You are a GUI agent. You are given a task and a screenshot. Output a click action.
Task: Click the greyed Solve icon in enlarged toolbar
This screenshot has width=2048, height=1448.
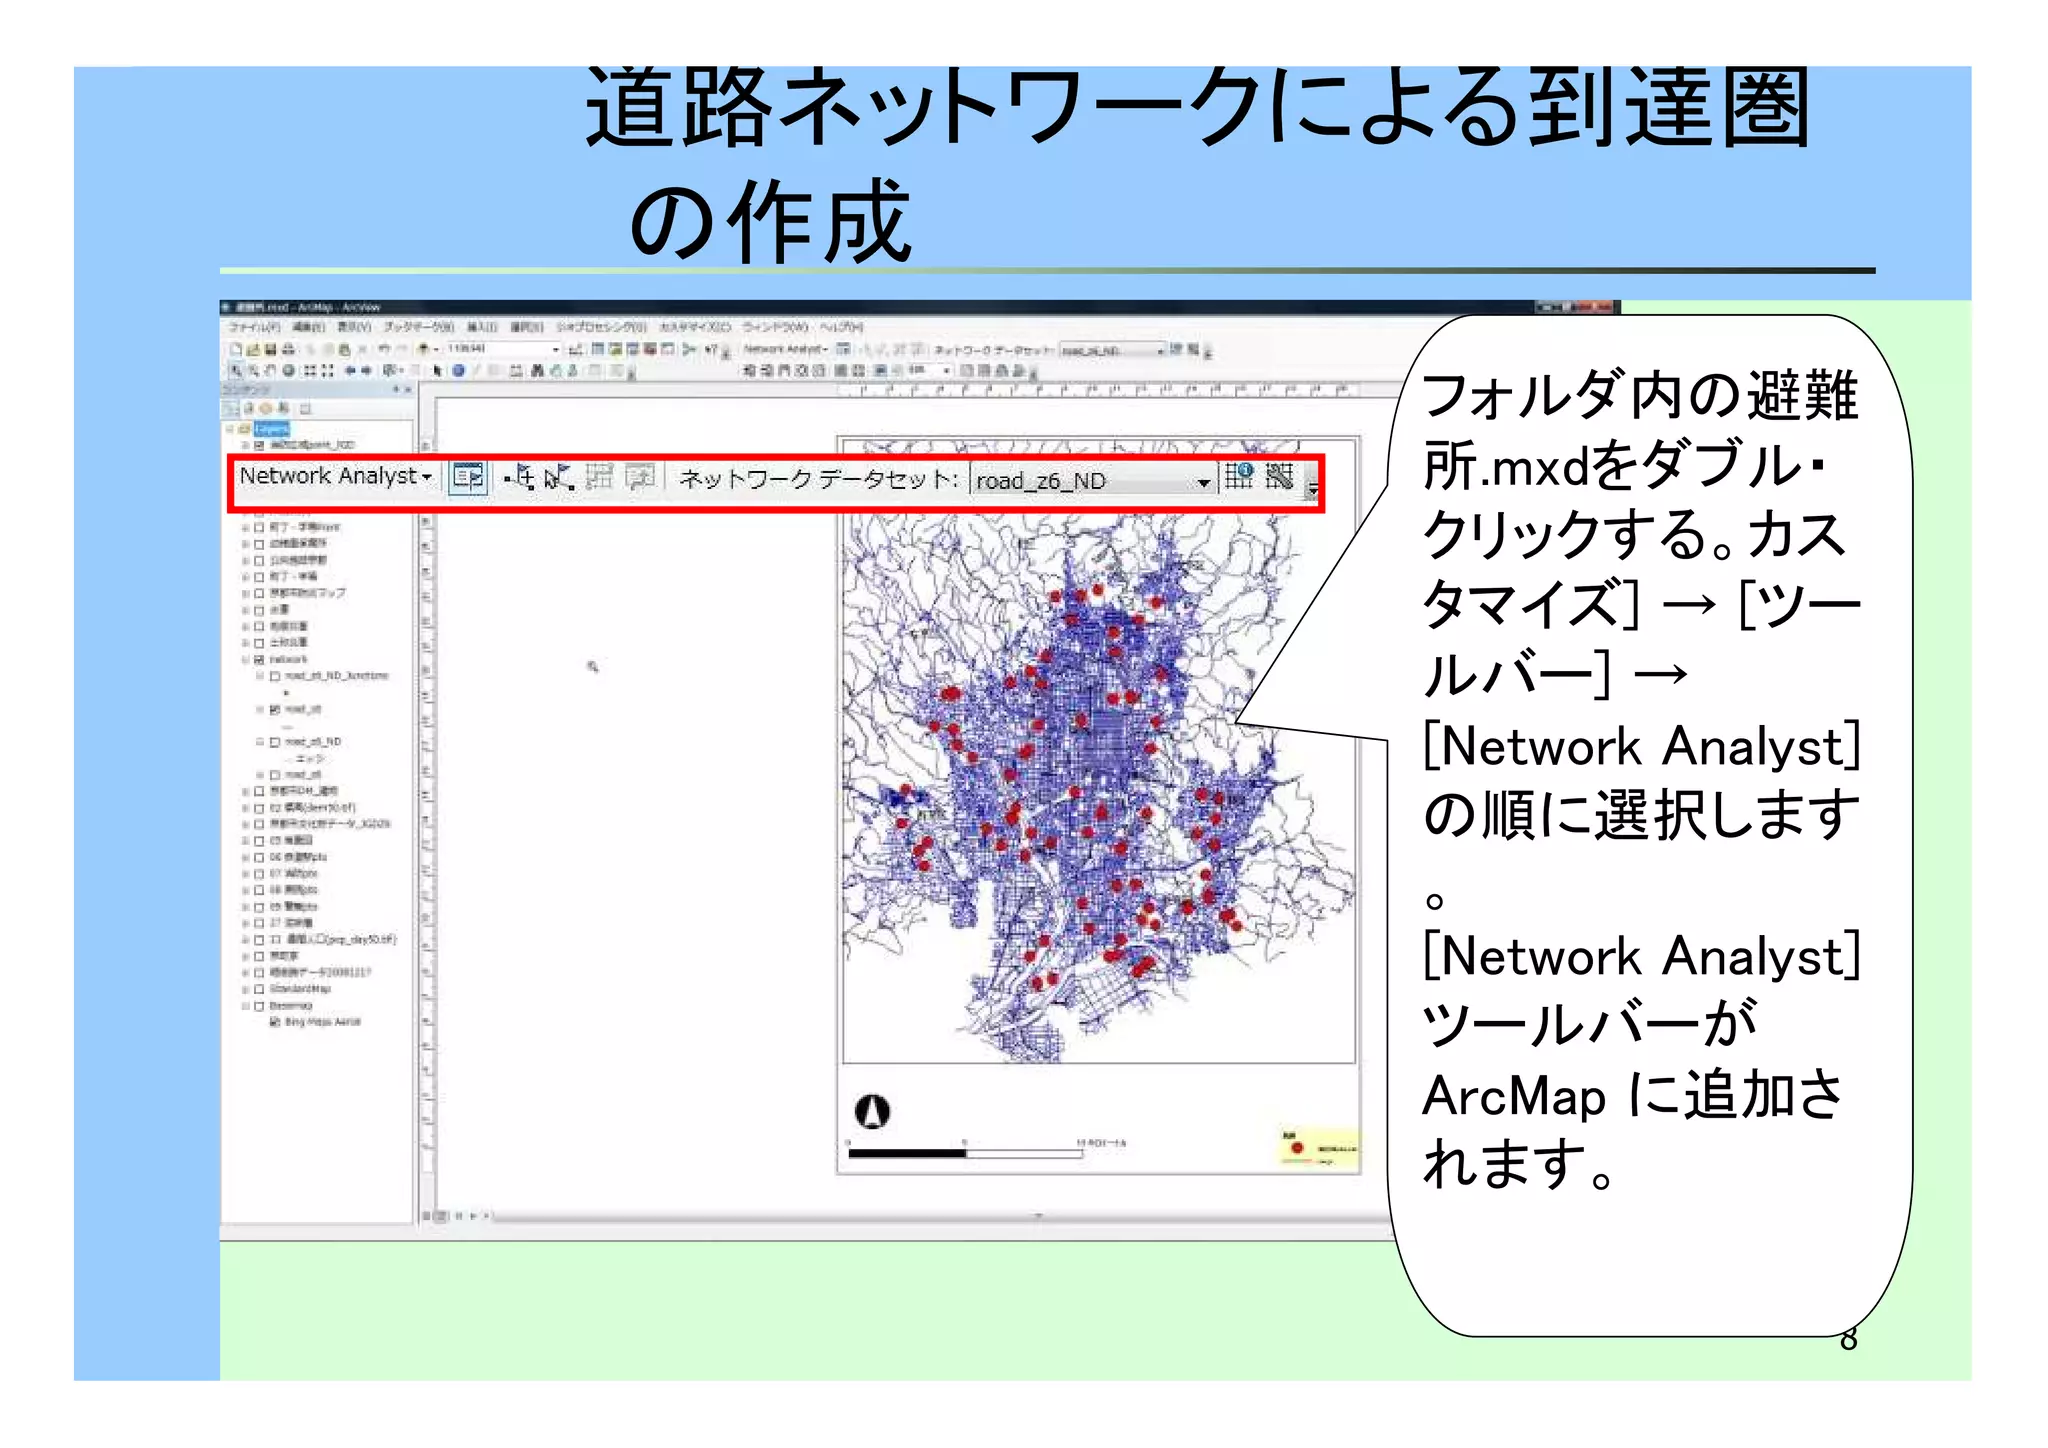coord(599,477)
